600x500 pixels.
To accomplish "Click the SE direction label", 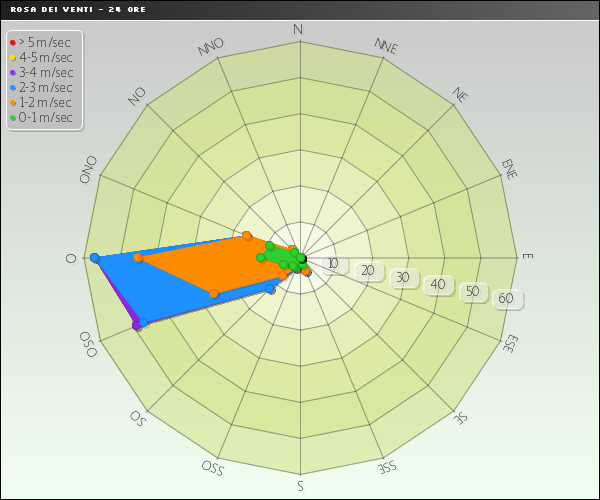I will pyautogui.click(x=461, y=418).
